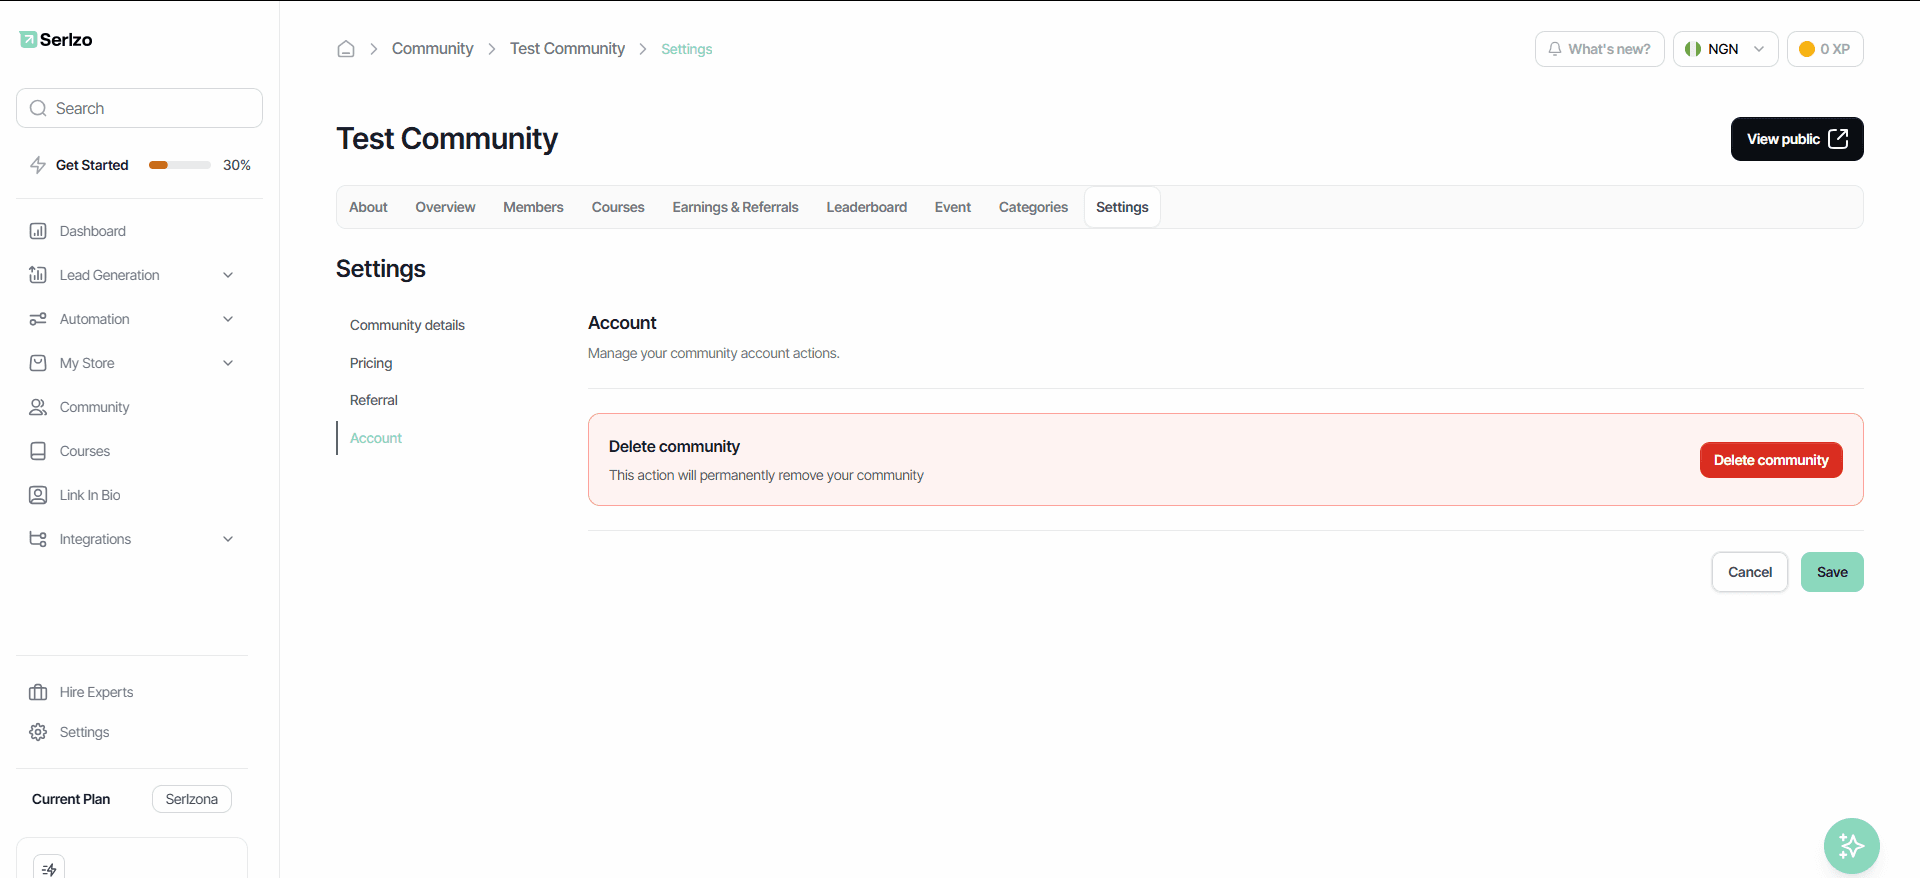This screenshot has width=1920, height=878.
Task: Click the Current Plan label
Action: click(71, 799)
